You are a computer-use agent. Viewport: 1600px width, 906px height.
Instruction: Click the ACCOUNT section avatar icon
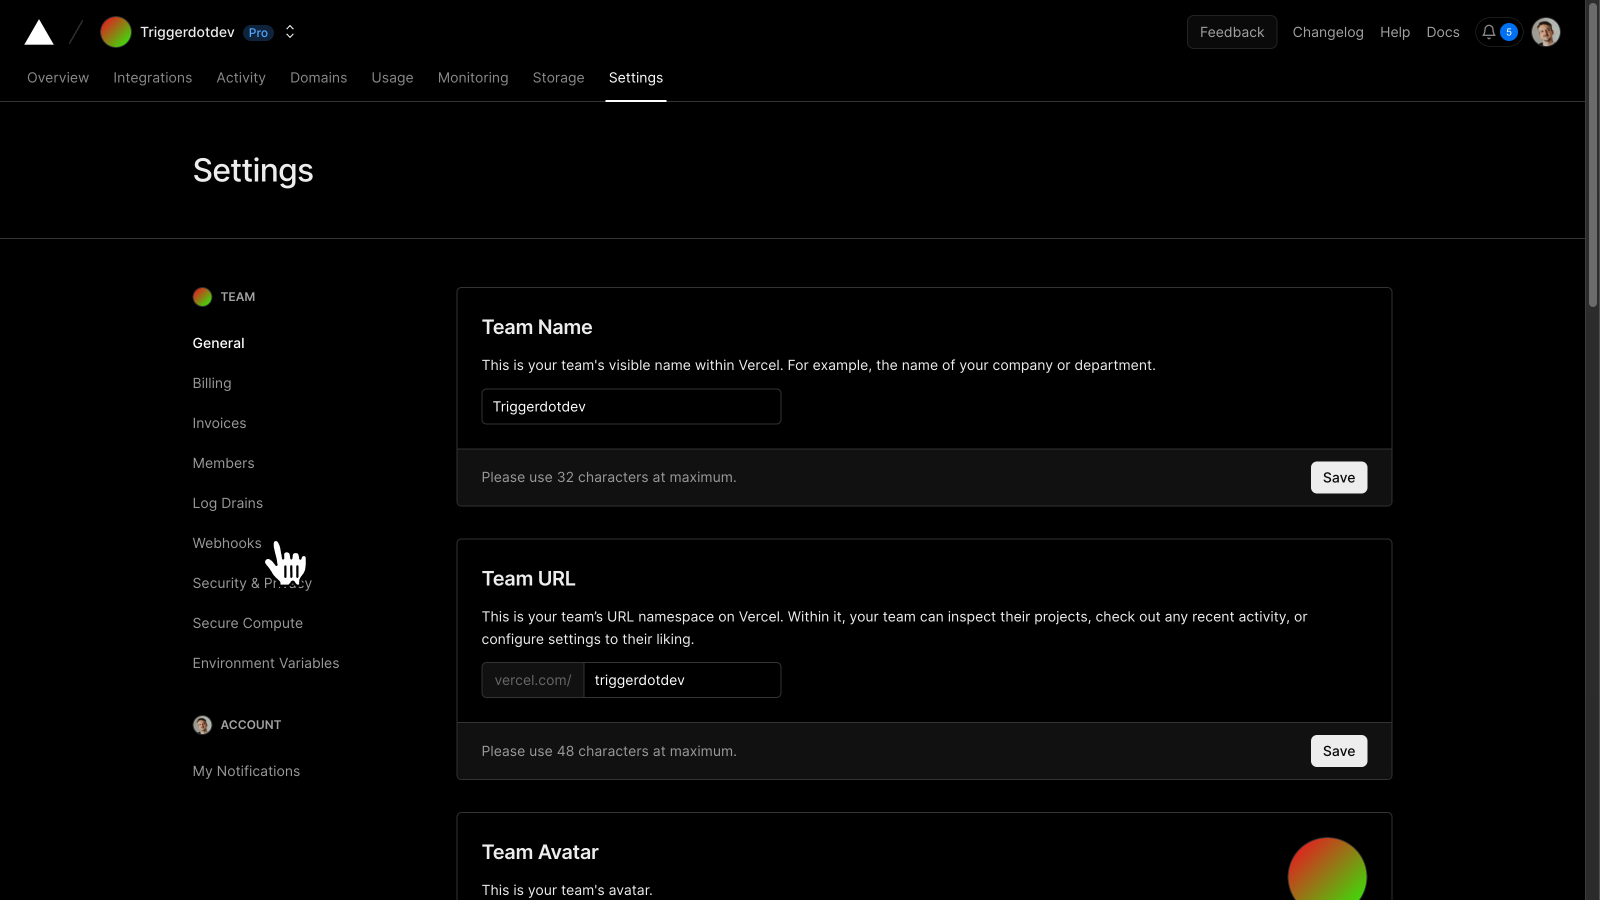202,725
